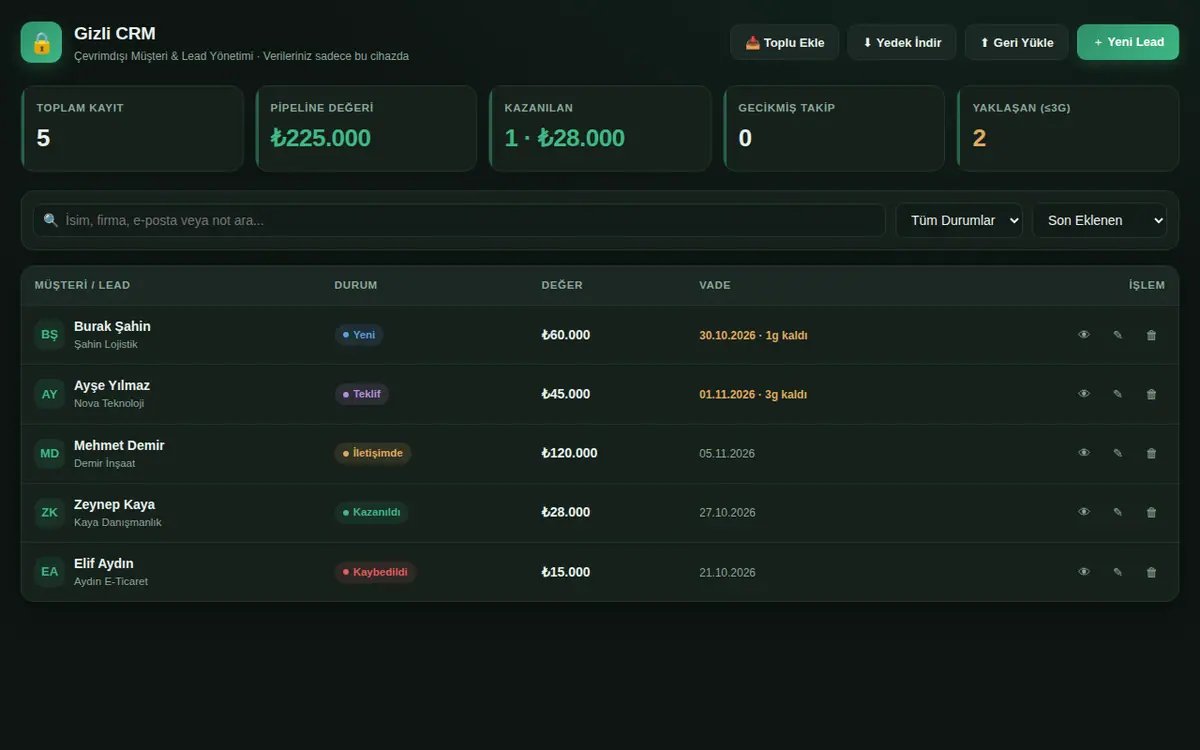Click the due date 30.10.2026 · 1g kaldı

[753, 335]
